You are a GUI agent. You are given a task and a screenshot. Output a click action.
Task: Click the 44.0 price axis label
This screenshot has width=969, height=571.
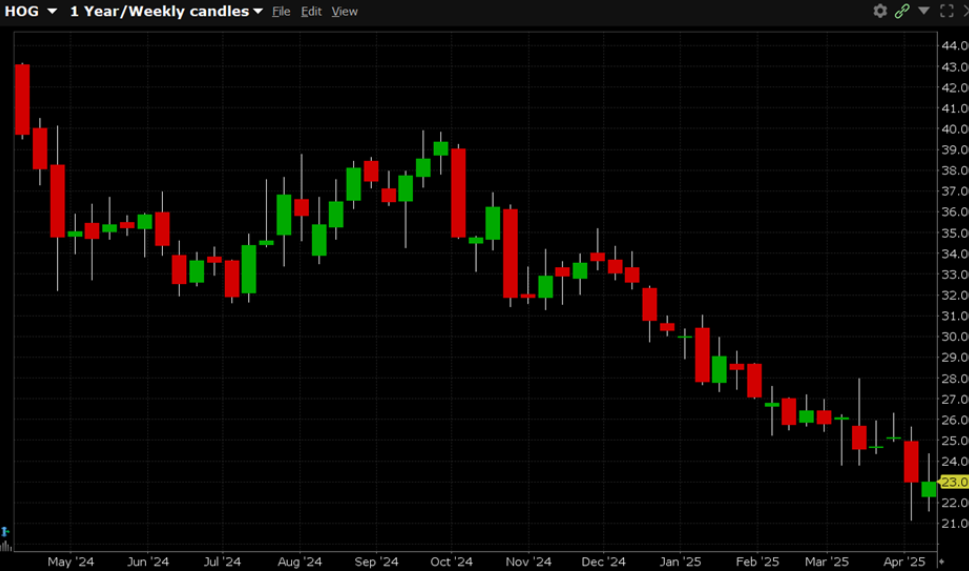pos(955,45)
